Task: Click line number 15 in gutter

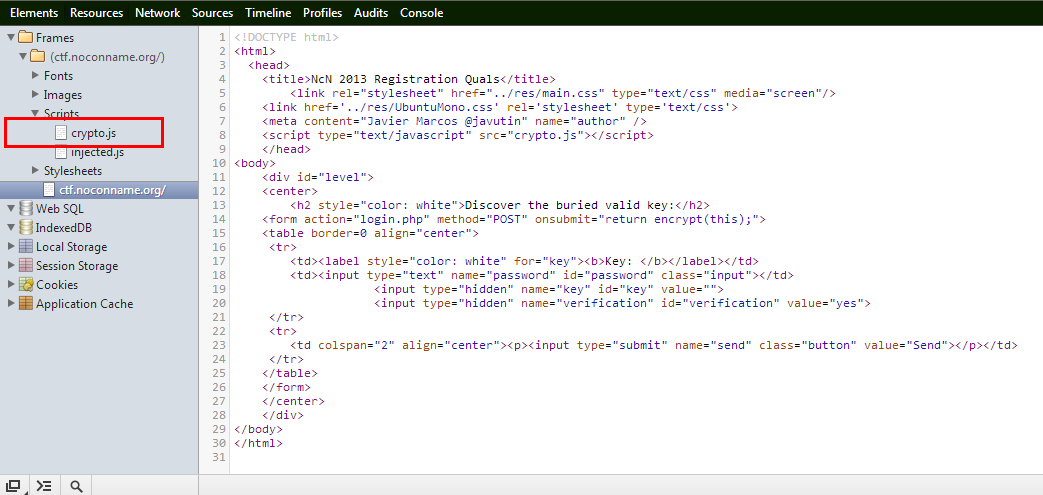Action: (x=218, y=233)
